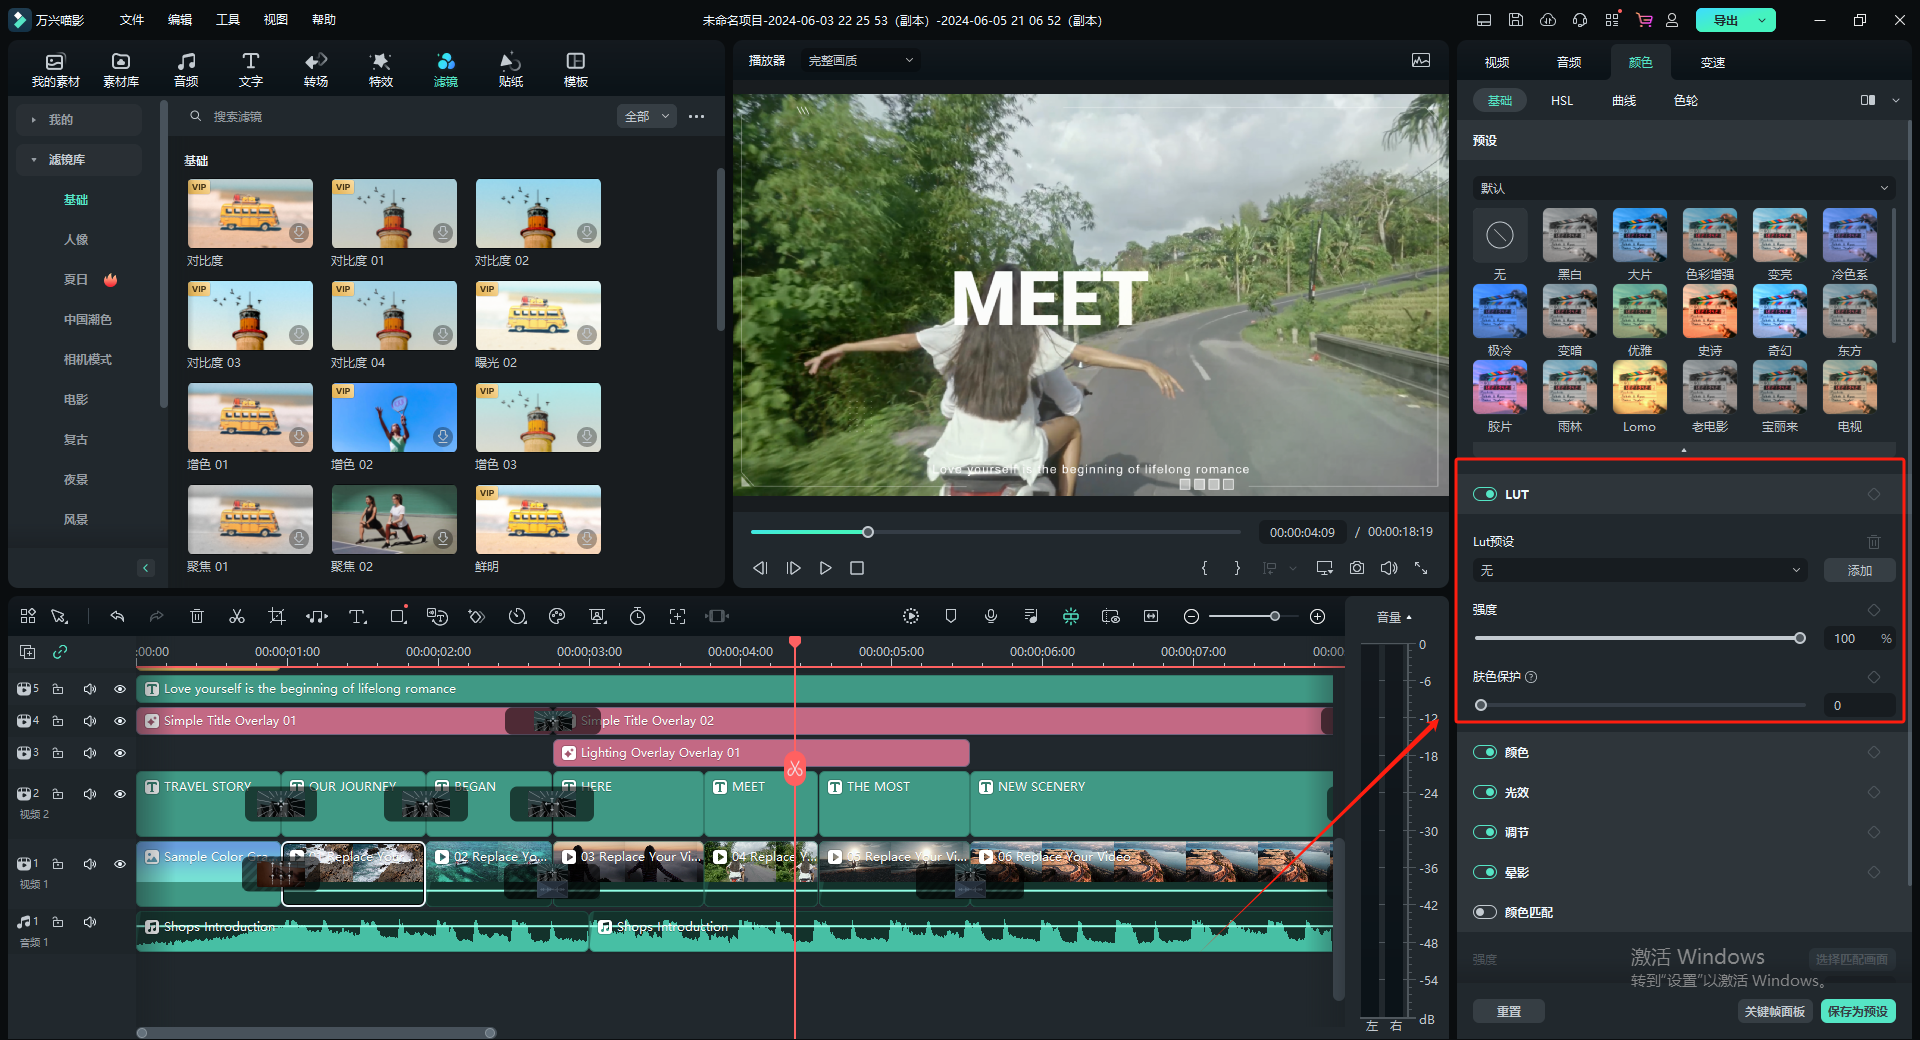Open the 文件 menu

(132, 20)
